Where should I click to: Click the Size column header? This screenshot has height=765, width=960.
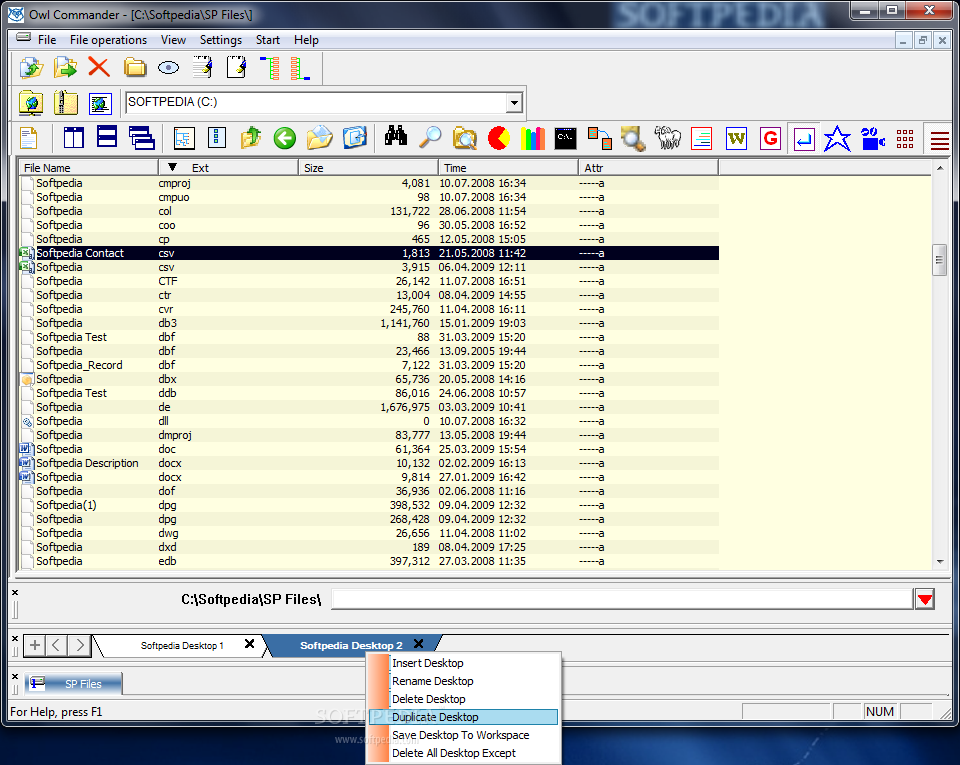point(368,167)
